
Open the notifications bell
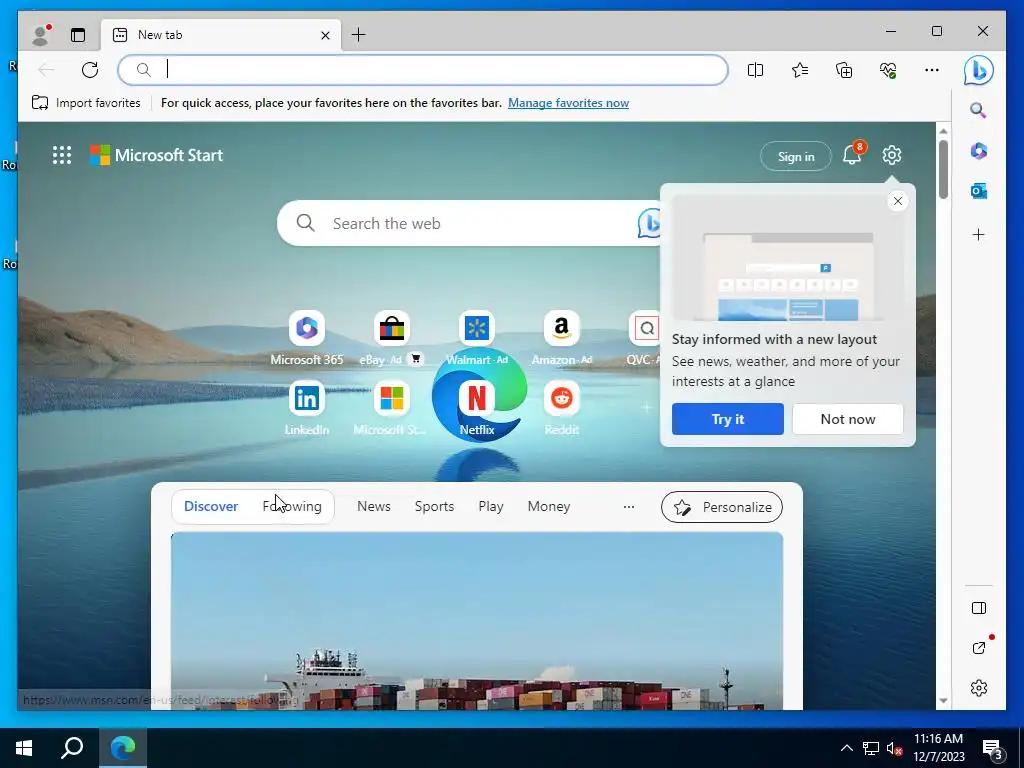852,155
